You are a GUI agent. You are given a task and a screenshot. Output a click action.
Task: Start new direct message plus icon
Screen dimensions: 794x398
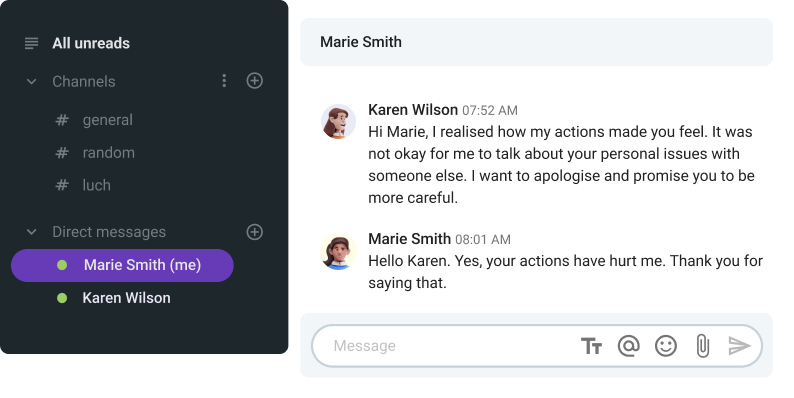[255, 232]
